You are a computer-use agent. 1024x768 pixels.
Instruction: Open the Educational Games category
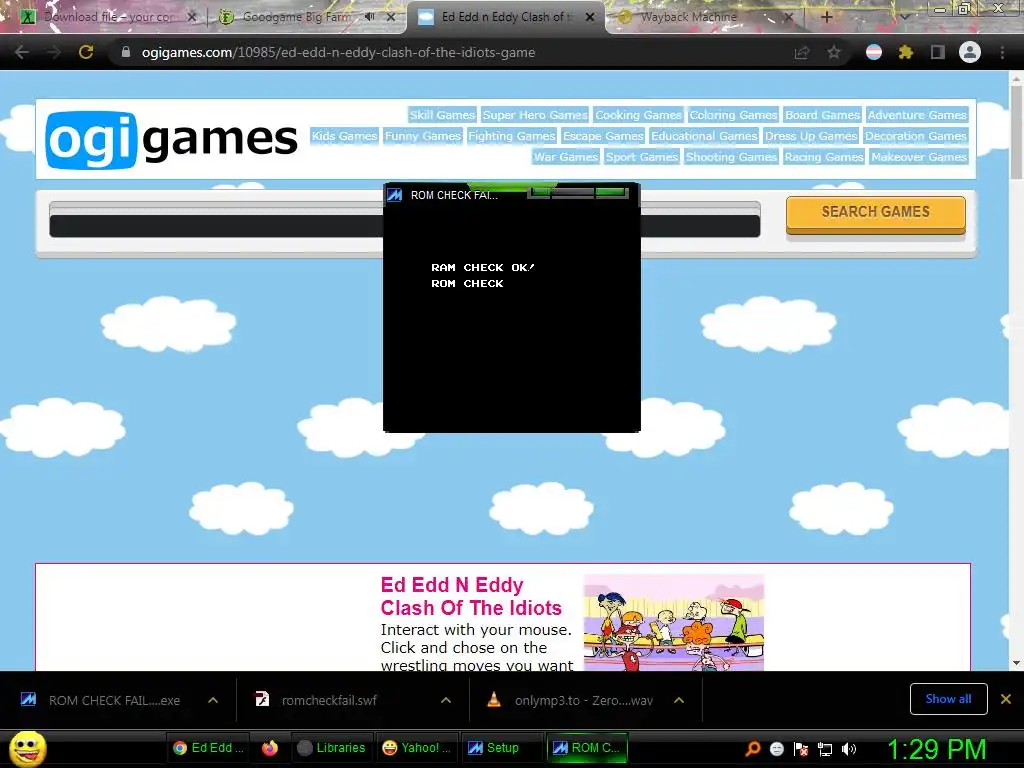tap(704, 136)
